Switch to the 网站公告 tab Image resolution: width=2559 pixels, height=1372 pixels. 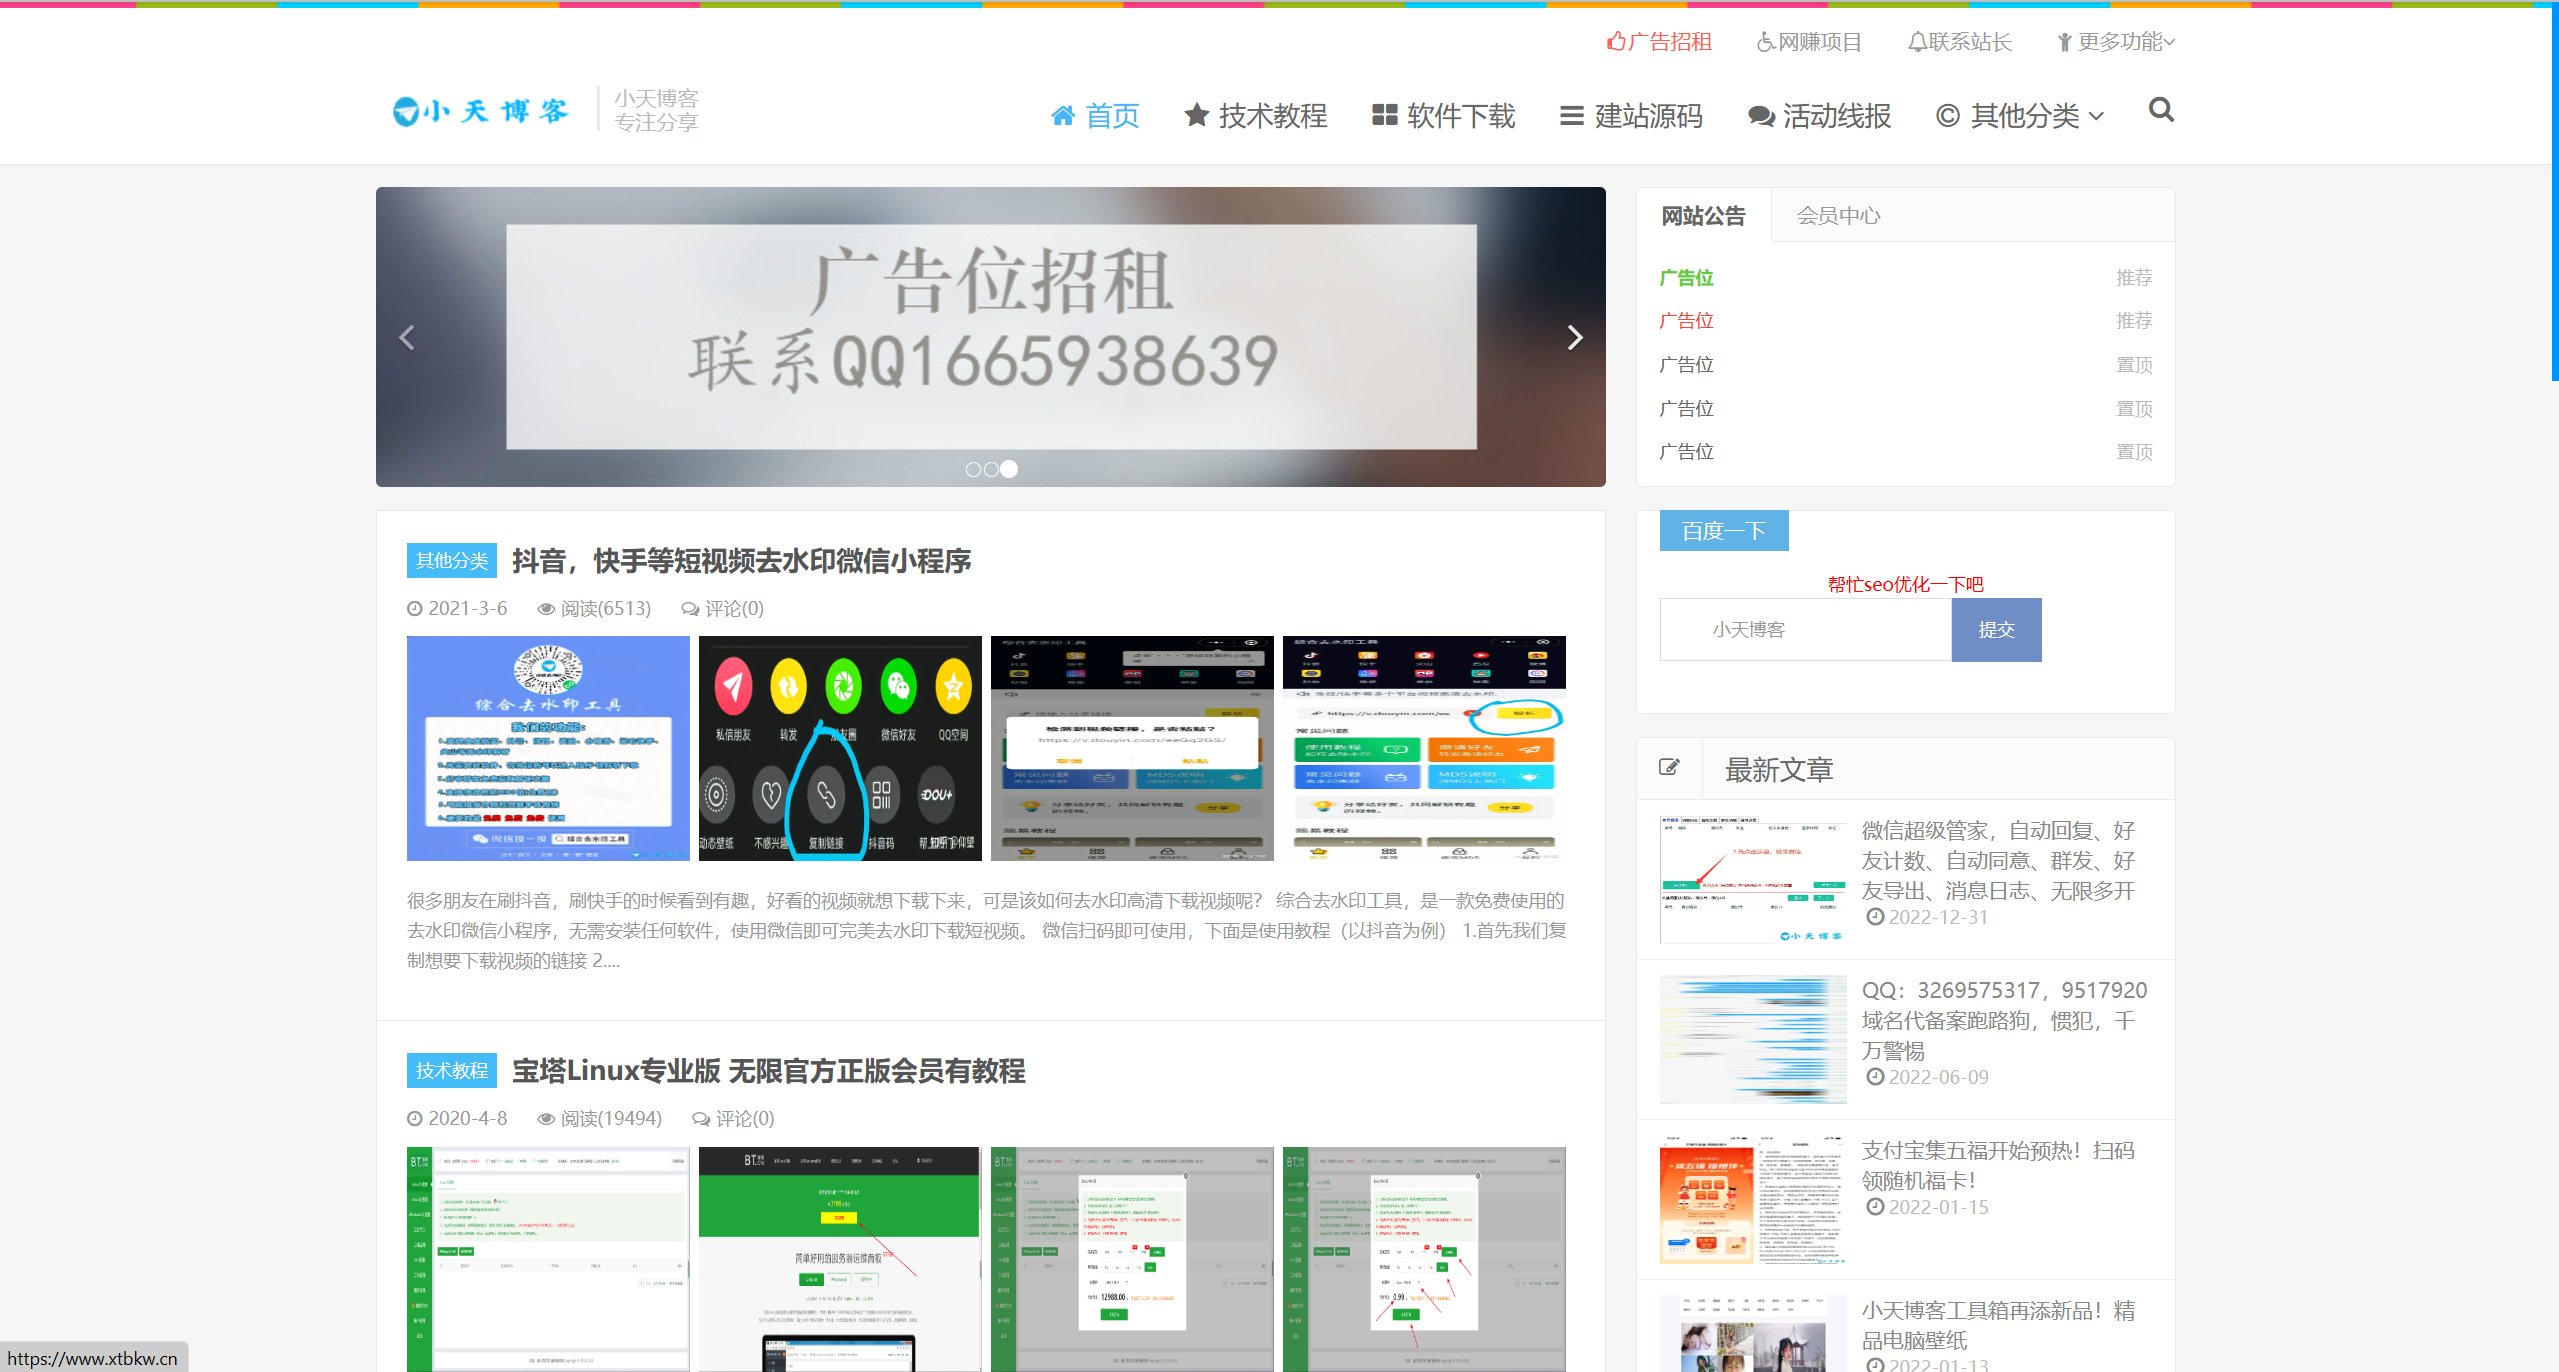click(1703, 216)
